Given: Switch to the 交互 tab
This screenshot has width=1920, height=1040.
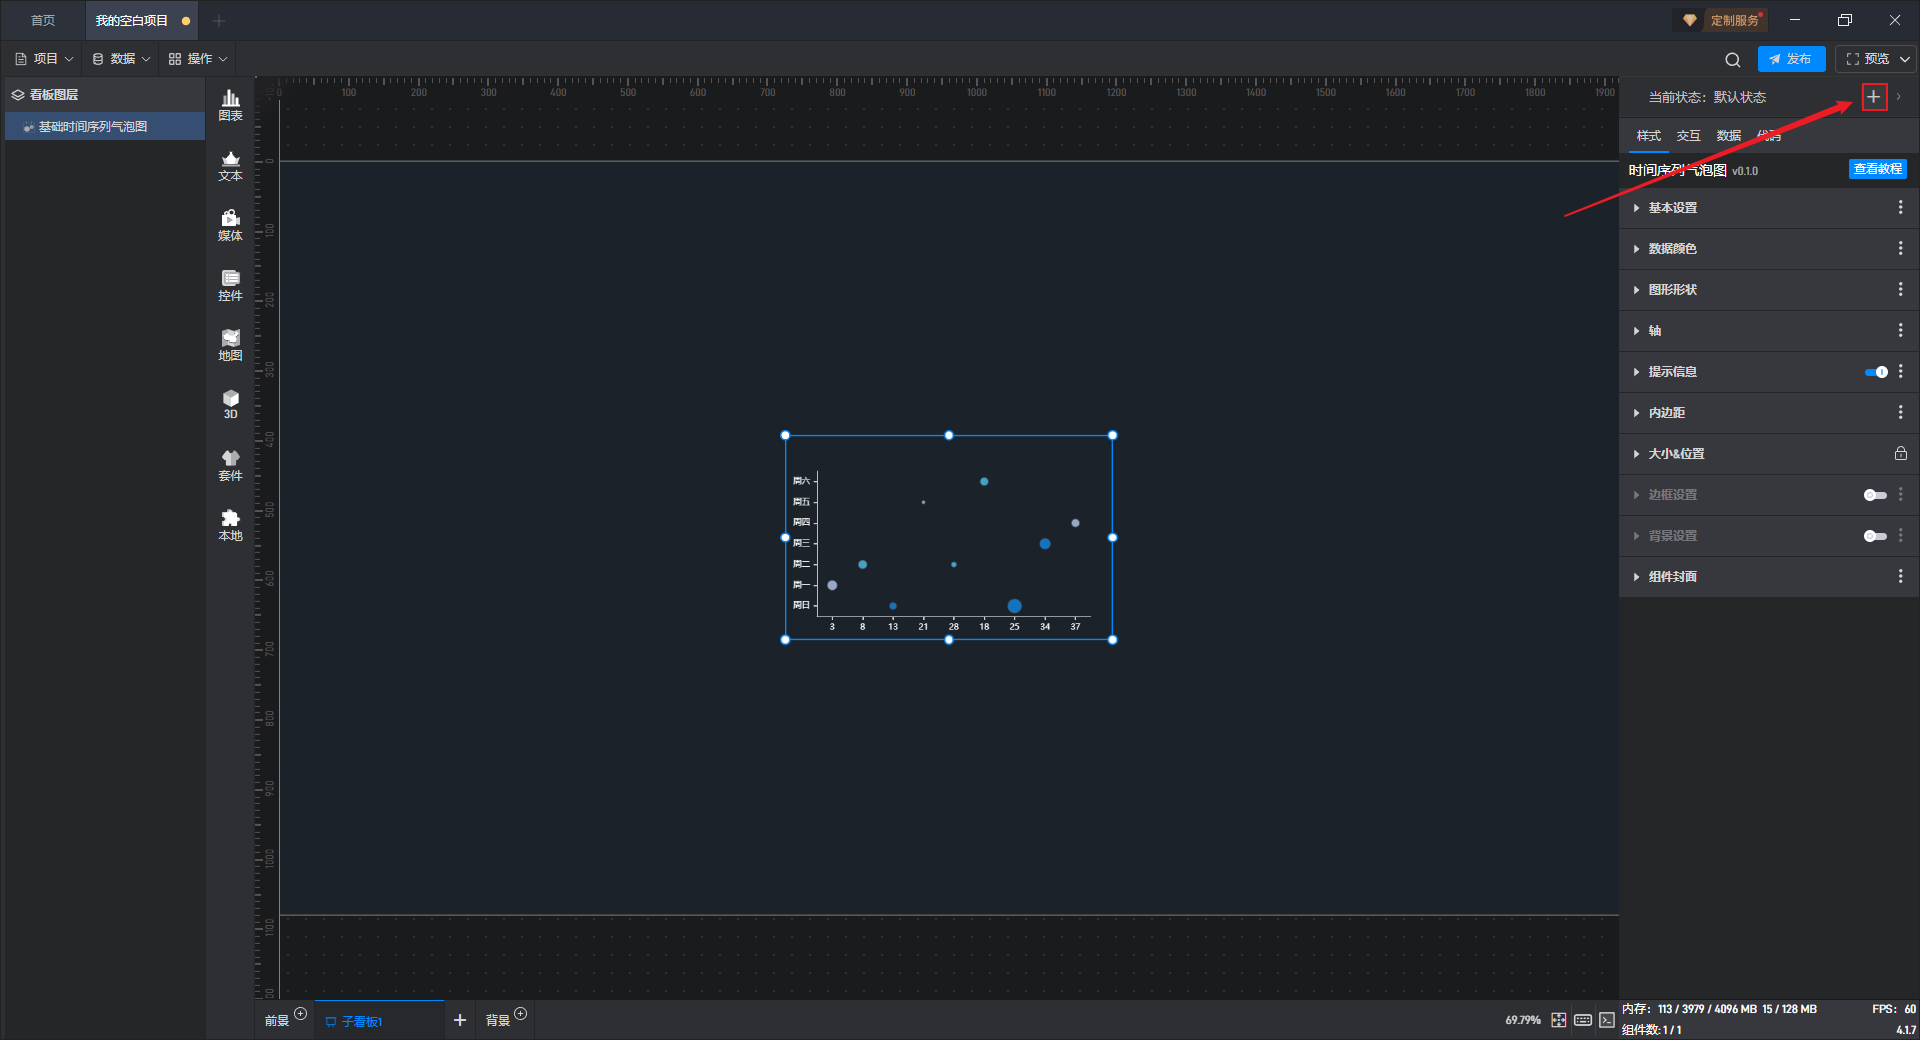Looking at the screenshot, I should (1689, 136).
